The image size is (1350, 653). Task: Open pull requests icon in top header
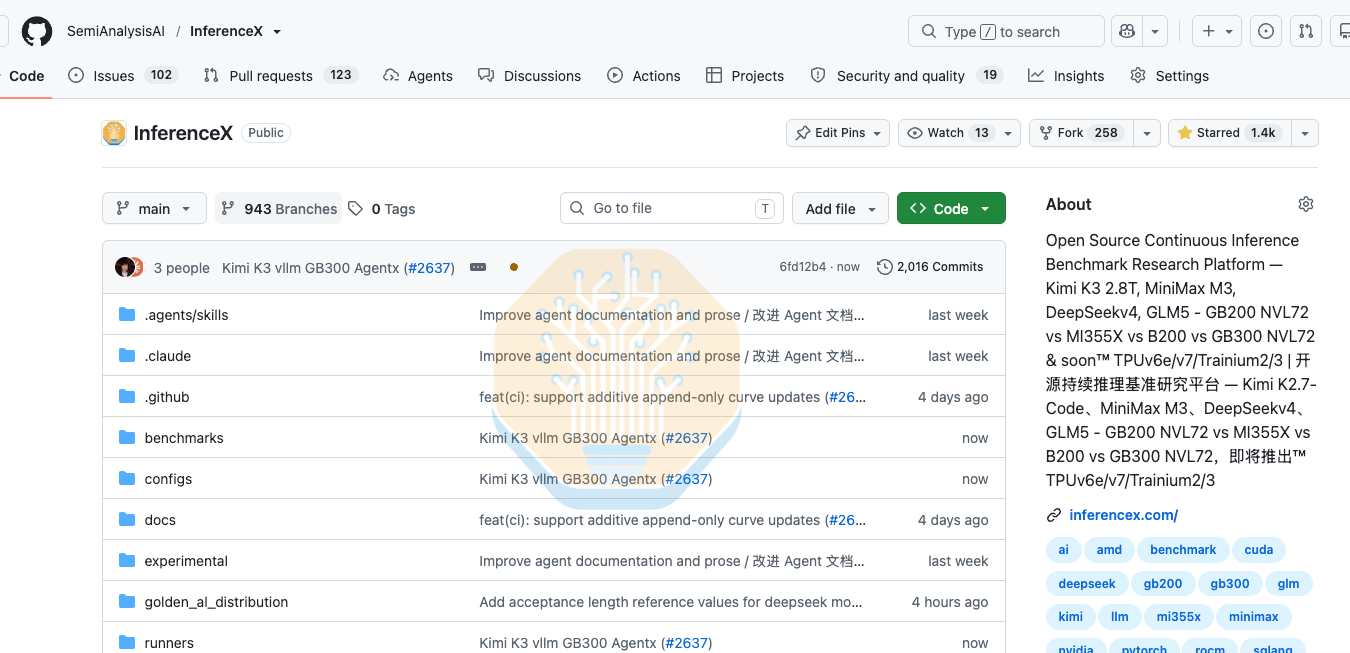click(1306, 31)
